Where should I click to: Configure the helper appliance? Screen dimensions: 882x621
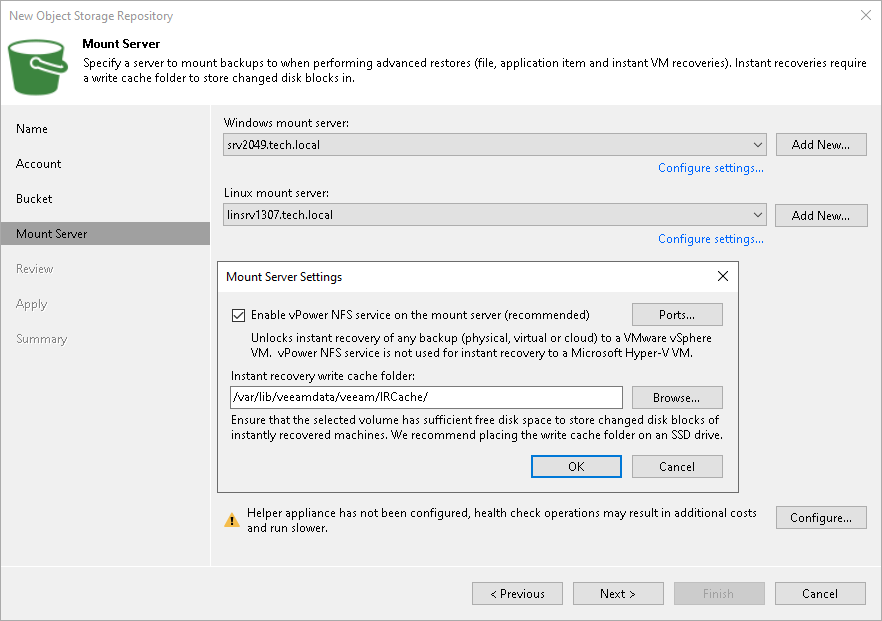pyautogui.click(x=821, y=518)
